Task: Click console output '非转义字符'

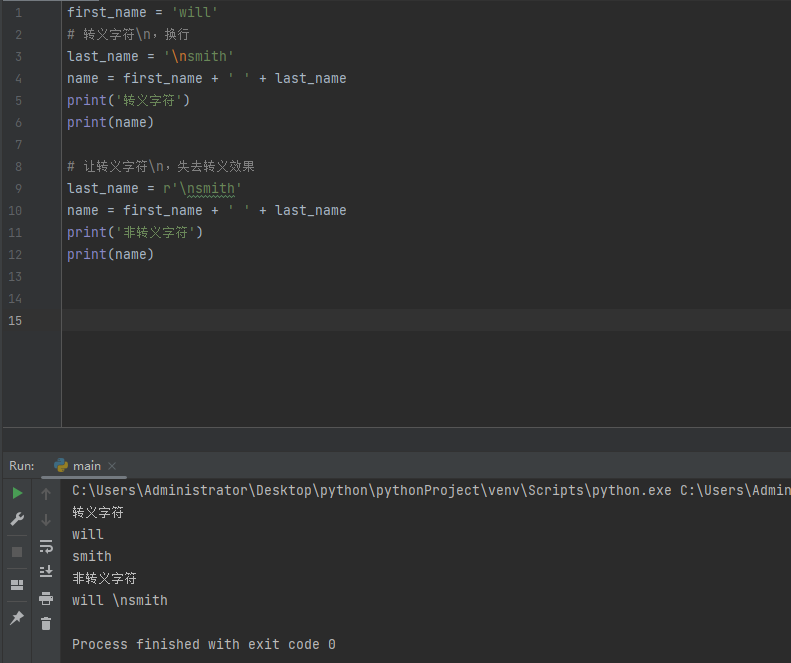Action: pyautogui.click(x=104, y=578)
